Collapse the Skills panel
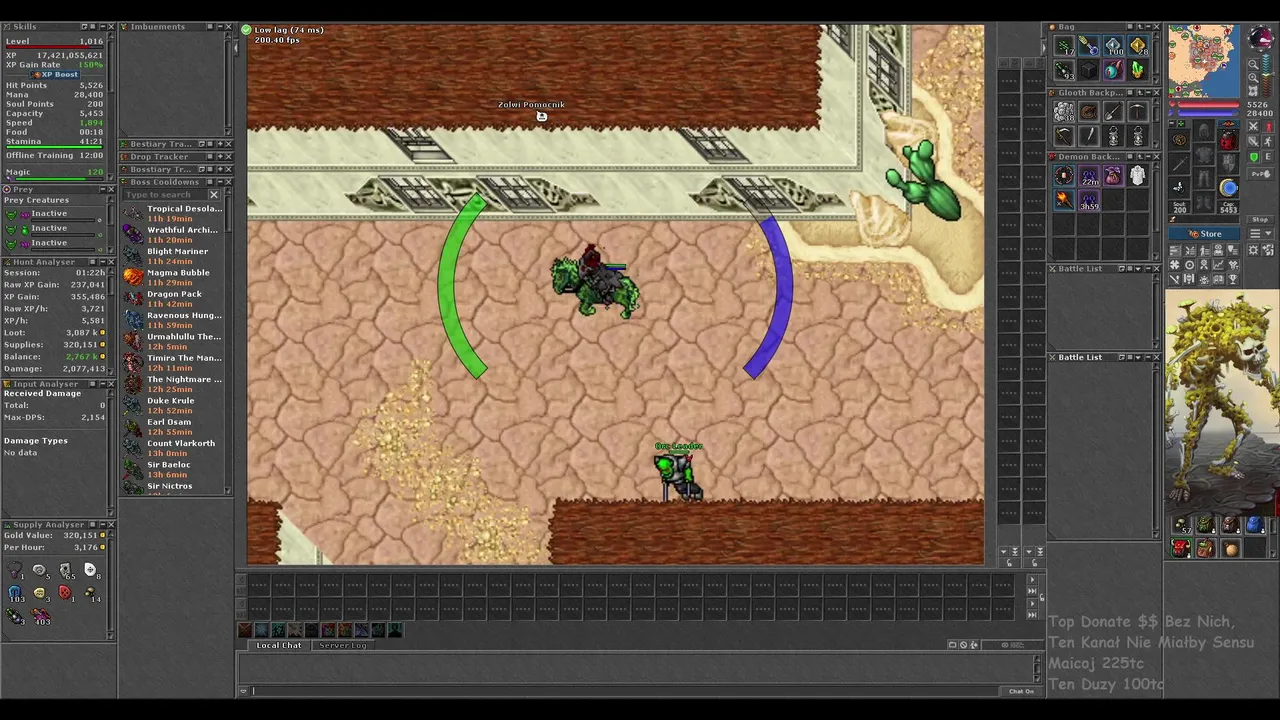This screenshot has width=1280, height=720. coord(102,27)
